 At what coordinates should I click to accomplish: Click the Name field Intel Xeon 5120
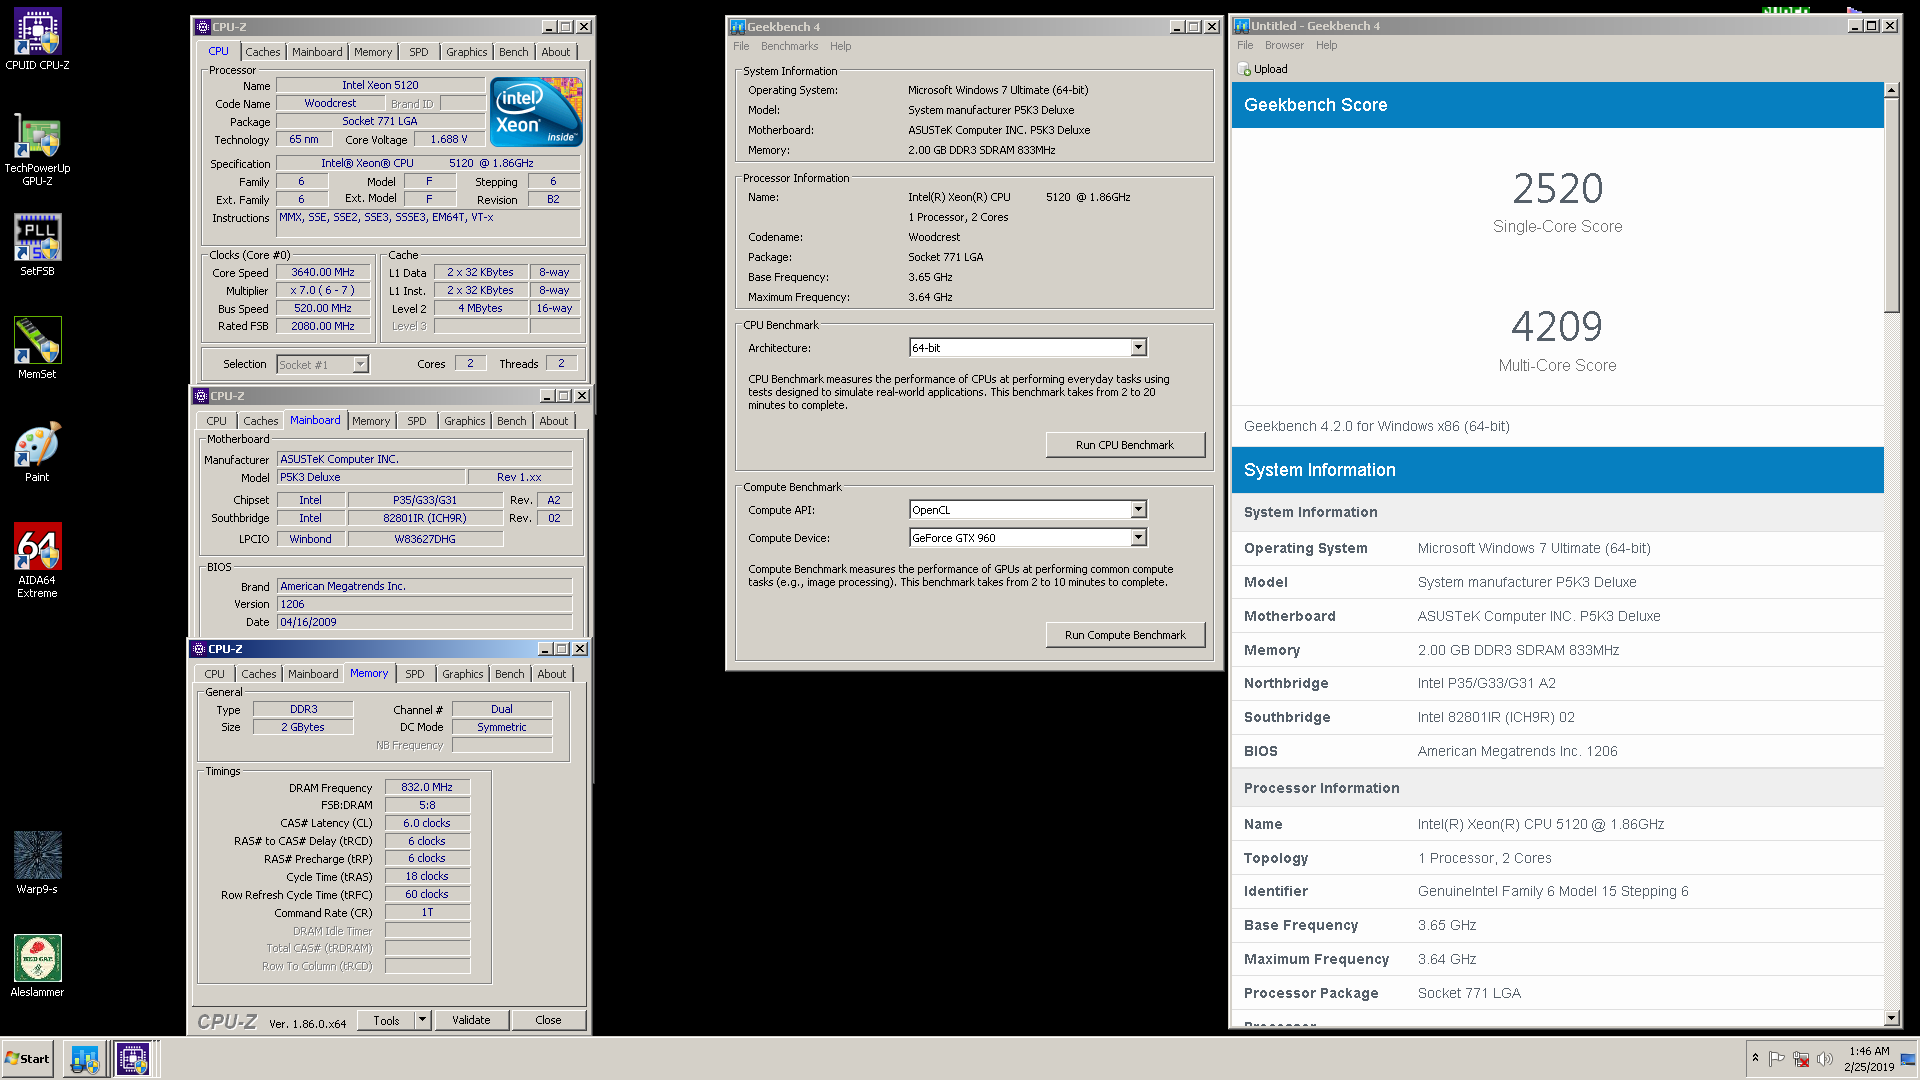coord(380,85)
